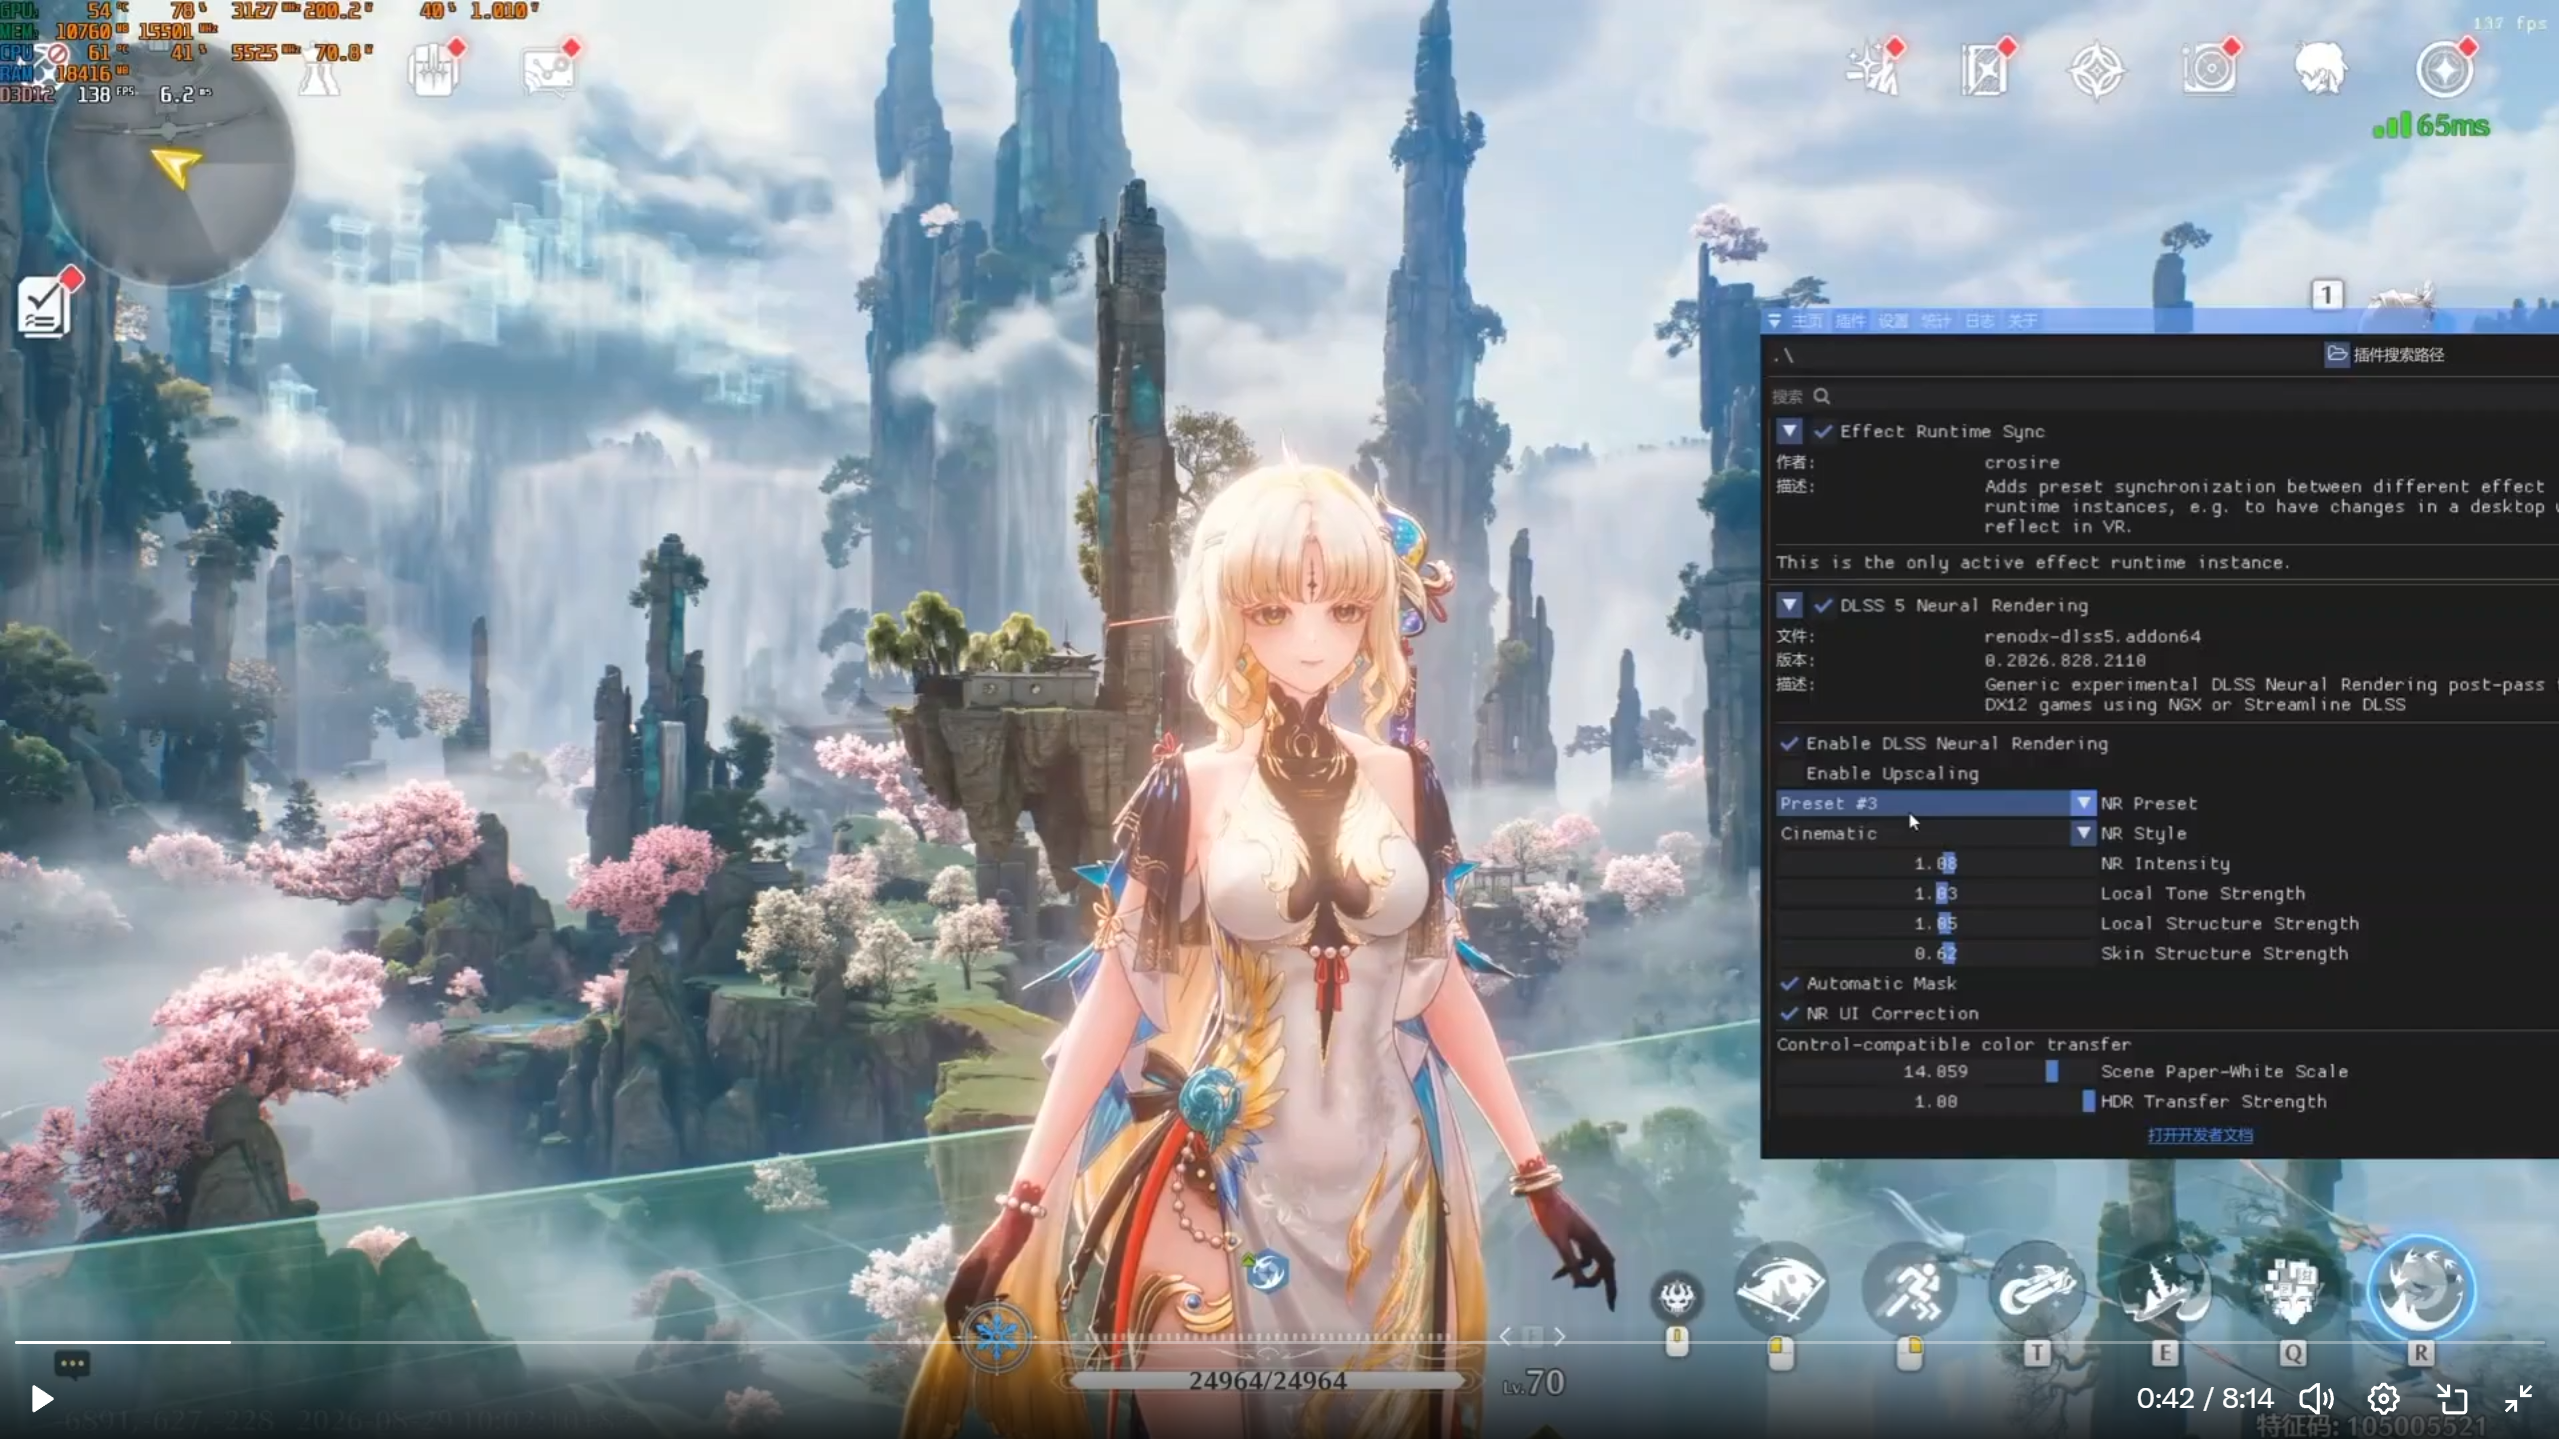Click the 插件搜索路径 folder button
The height and width of the screenshot is (1439, 2559).
2386,354
